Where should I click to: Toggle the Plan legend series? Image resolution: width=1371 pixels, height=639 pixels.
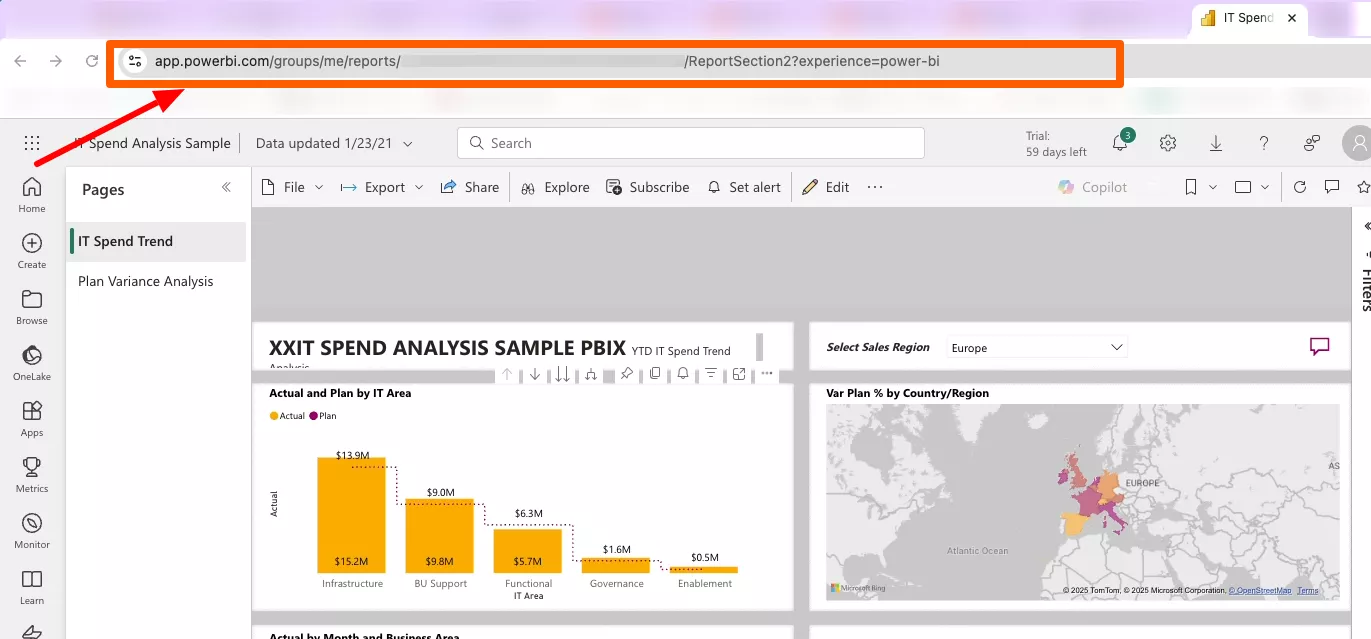click(x=323, y=416)
